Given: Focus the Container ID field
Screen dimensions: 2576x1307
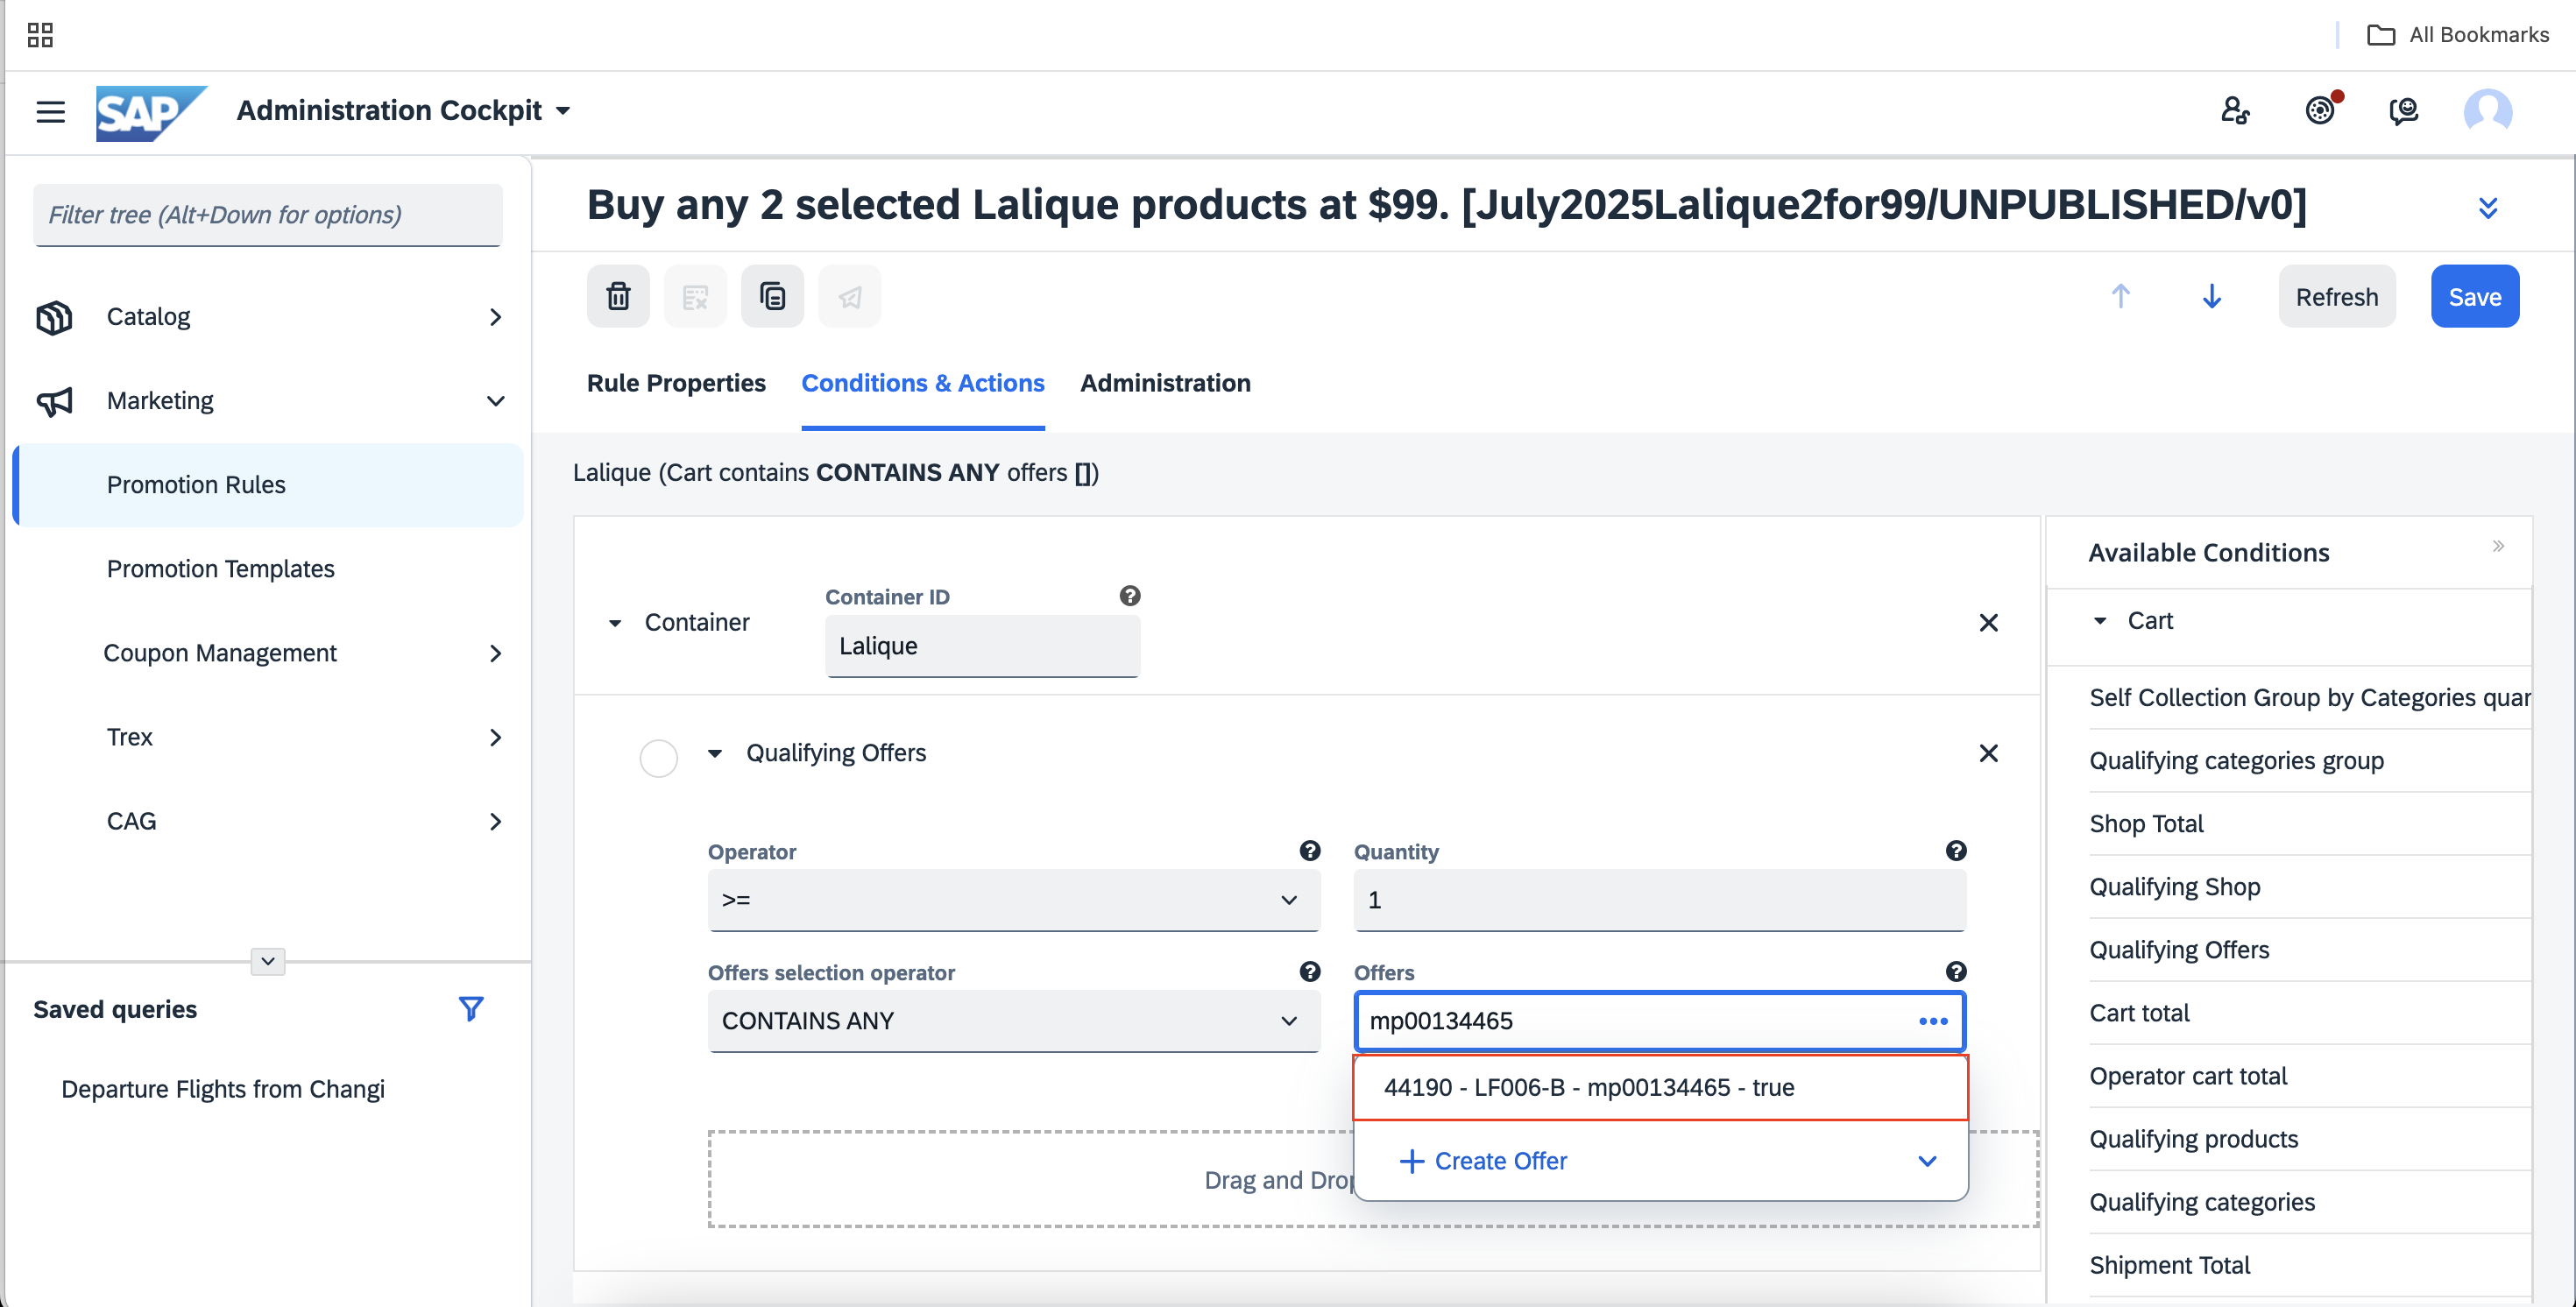Looking at the screenshot, I should [982, 646].
